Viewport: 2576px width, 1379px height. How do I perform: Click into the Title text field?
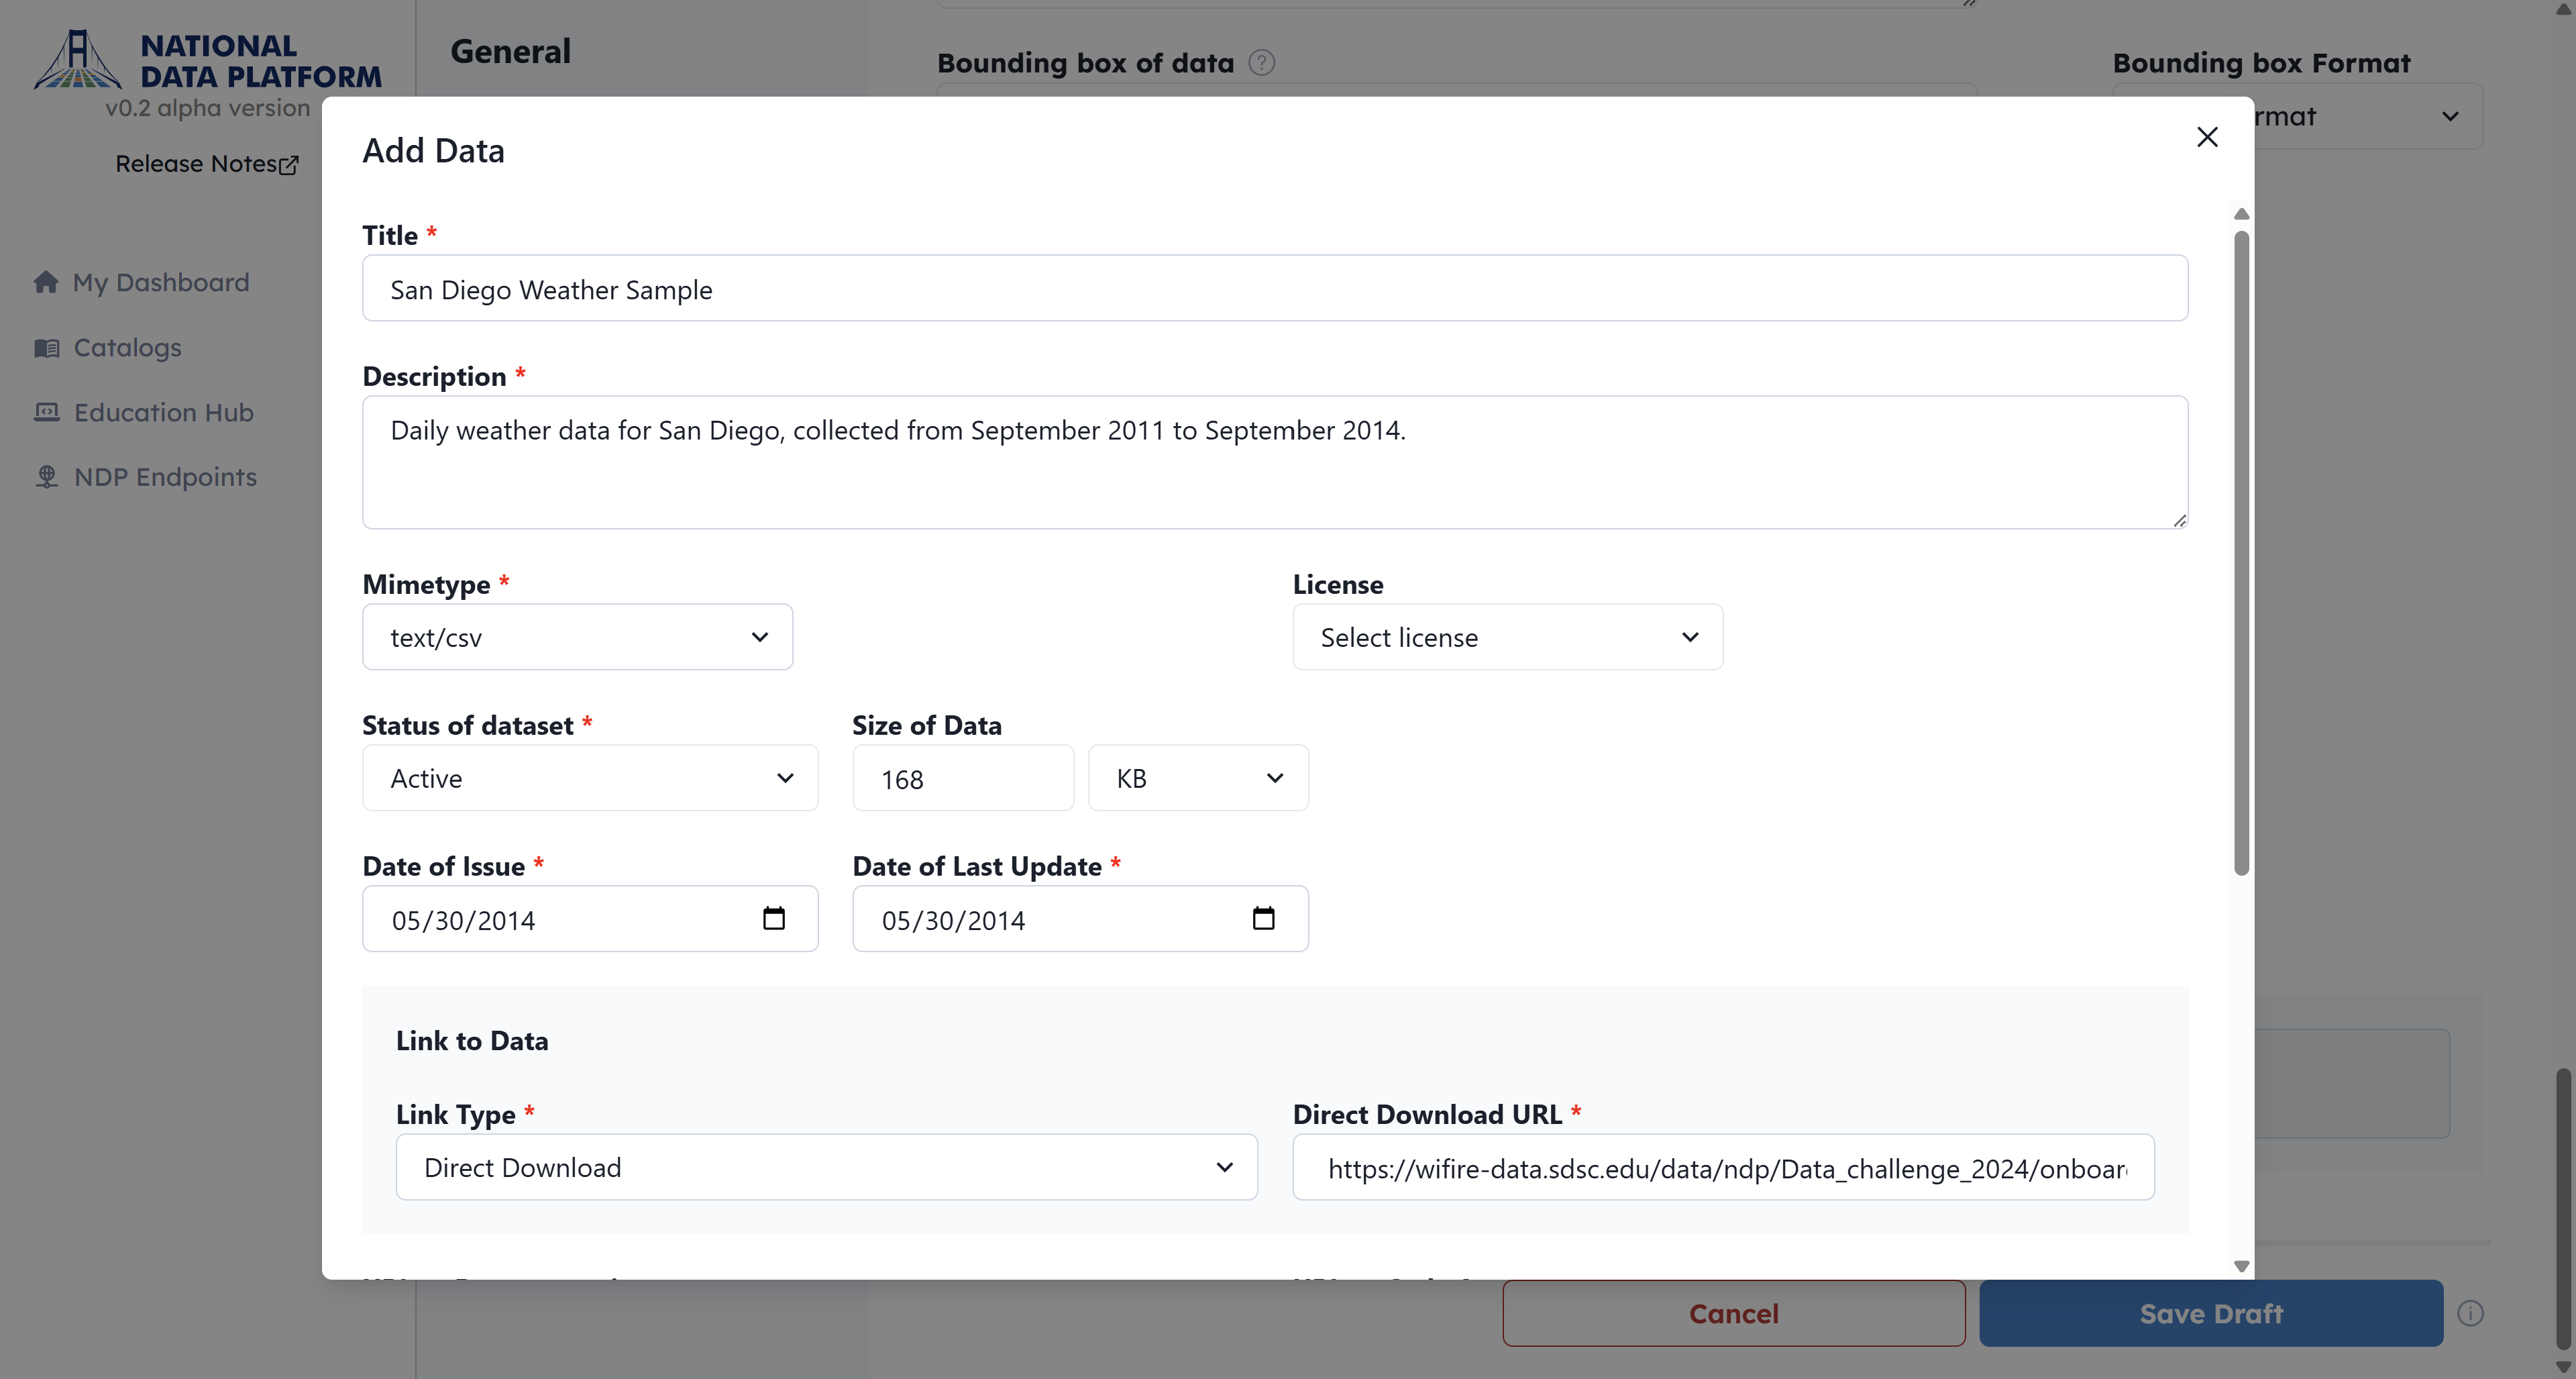1274,289
